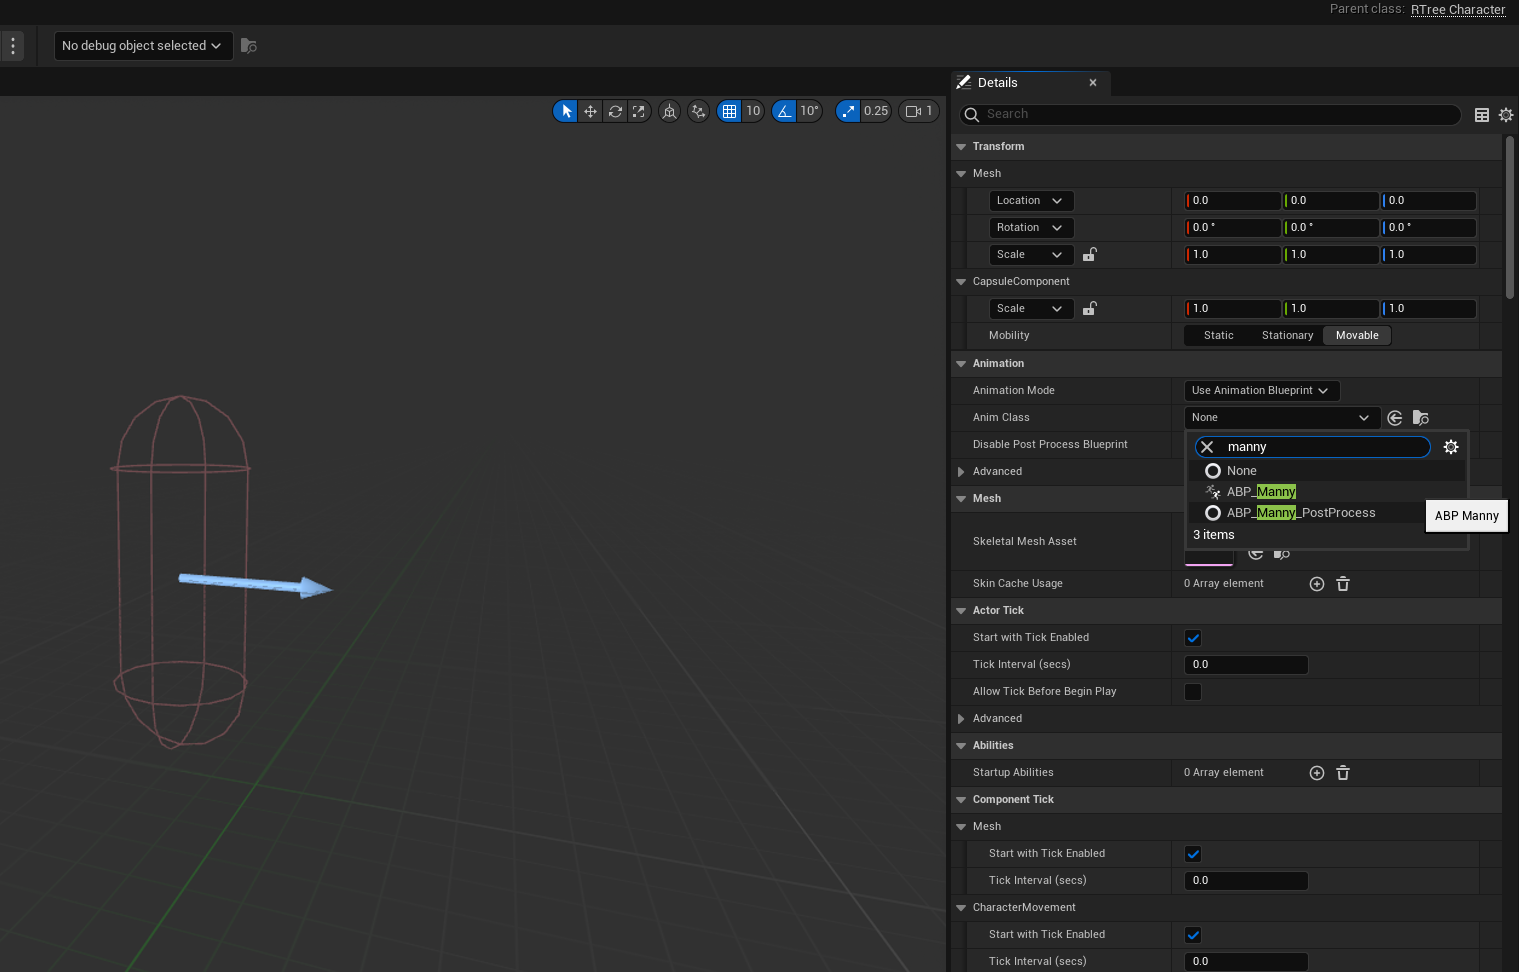
Task: Activate the Select objects tool
Action: [566, 111]
